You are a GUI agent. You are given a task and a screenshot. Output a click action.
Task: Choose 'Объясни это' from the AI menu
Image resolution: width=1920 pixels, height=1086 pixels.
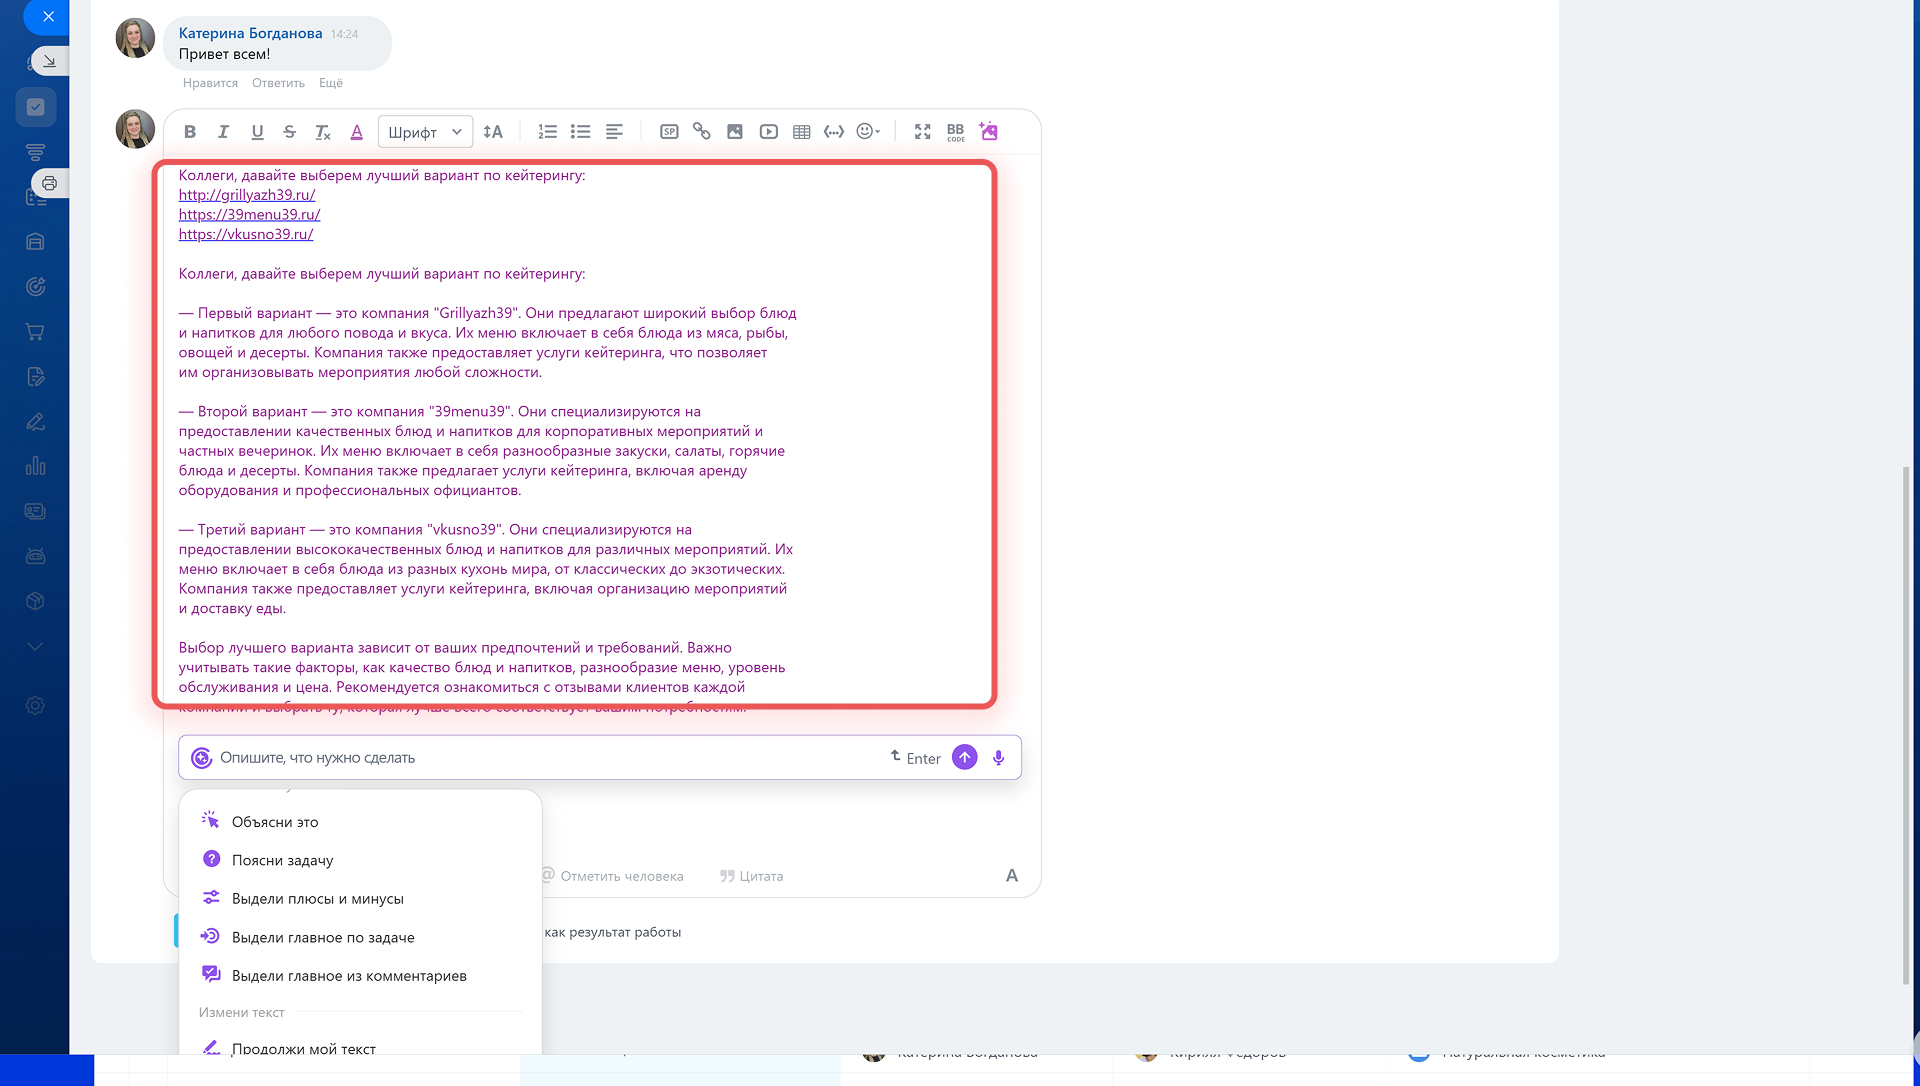(x=275, y=822)
